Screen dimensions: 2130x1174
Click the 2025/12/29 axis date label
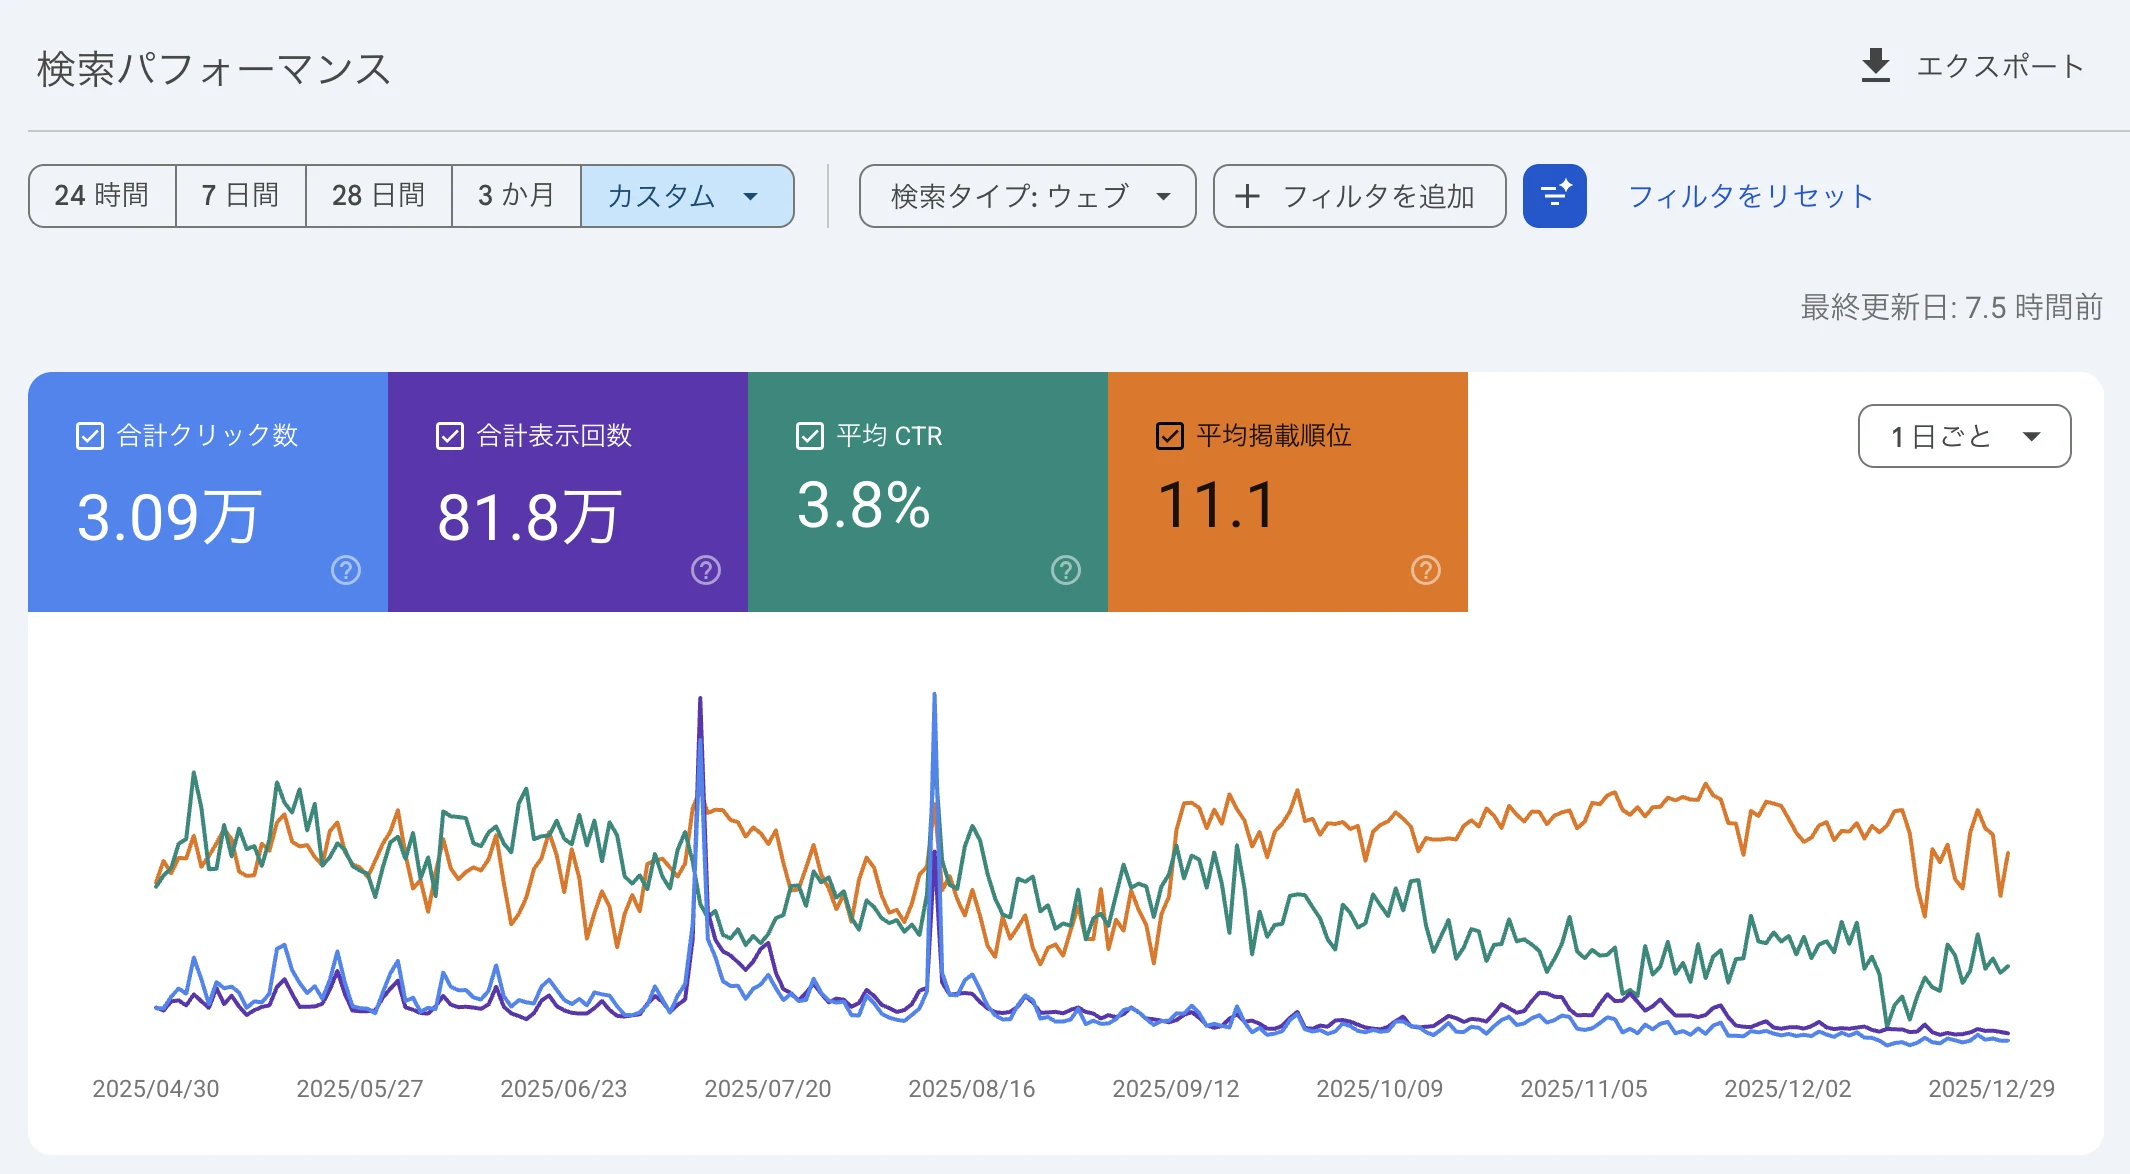tap(1992, 1089)
